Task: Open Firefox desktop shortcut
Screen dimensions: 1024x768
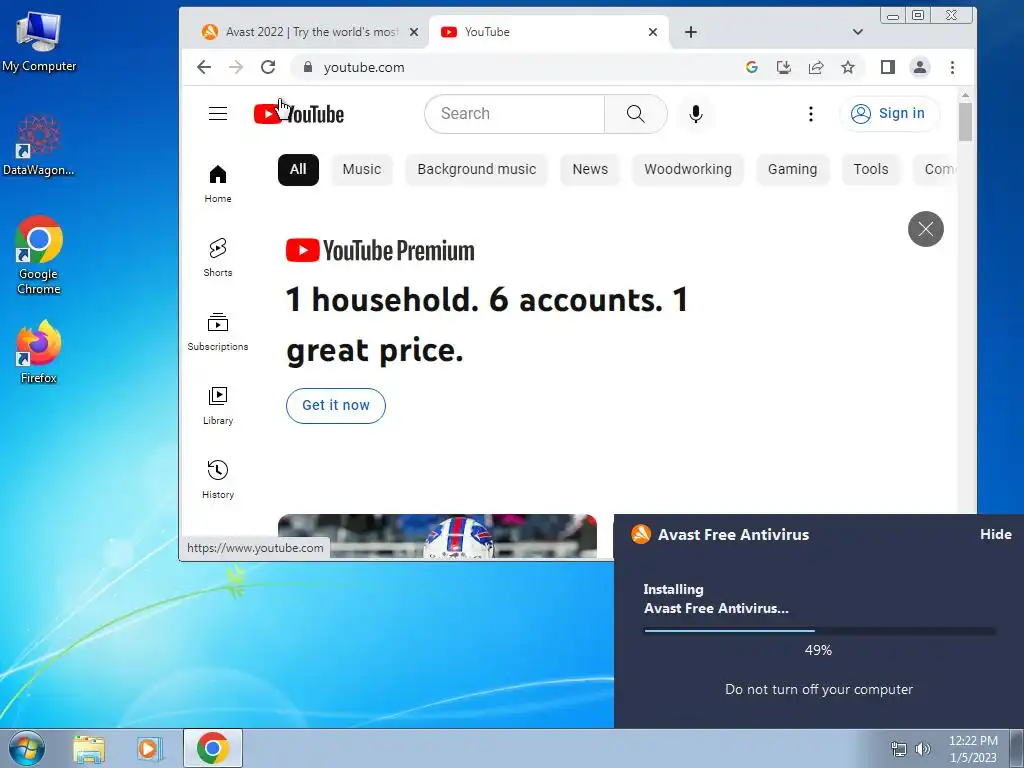Action: pyautogui.click(x=39, y=351)
